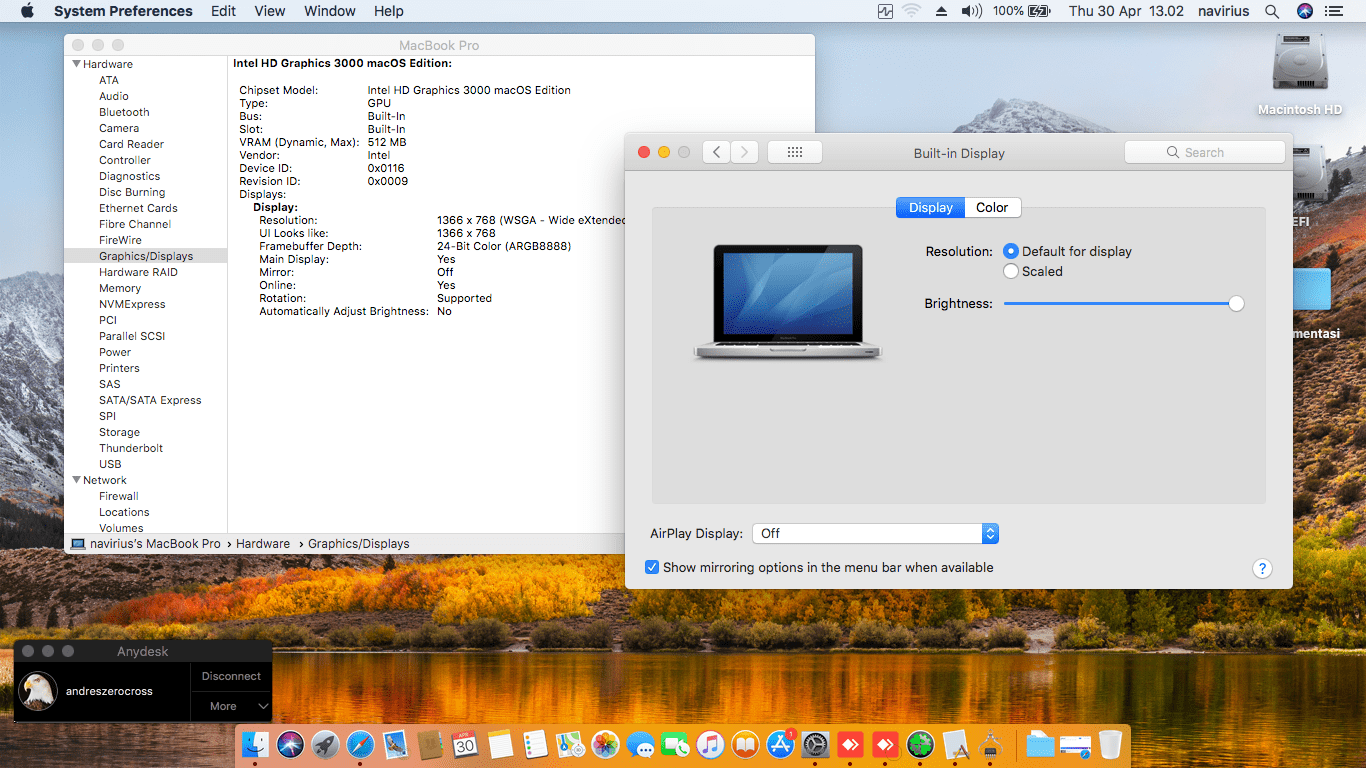The width and height of the screenshot is (1366, 768).
Task: Activate Launchpad from the Dock
Action: (x=325, y=744)
